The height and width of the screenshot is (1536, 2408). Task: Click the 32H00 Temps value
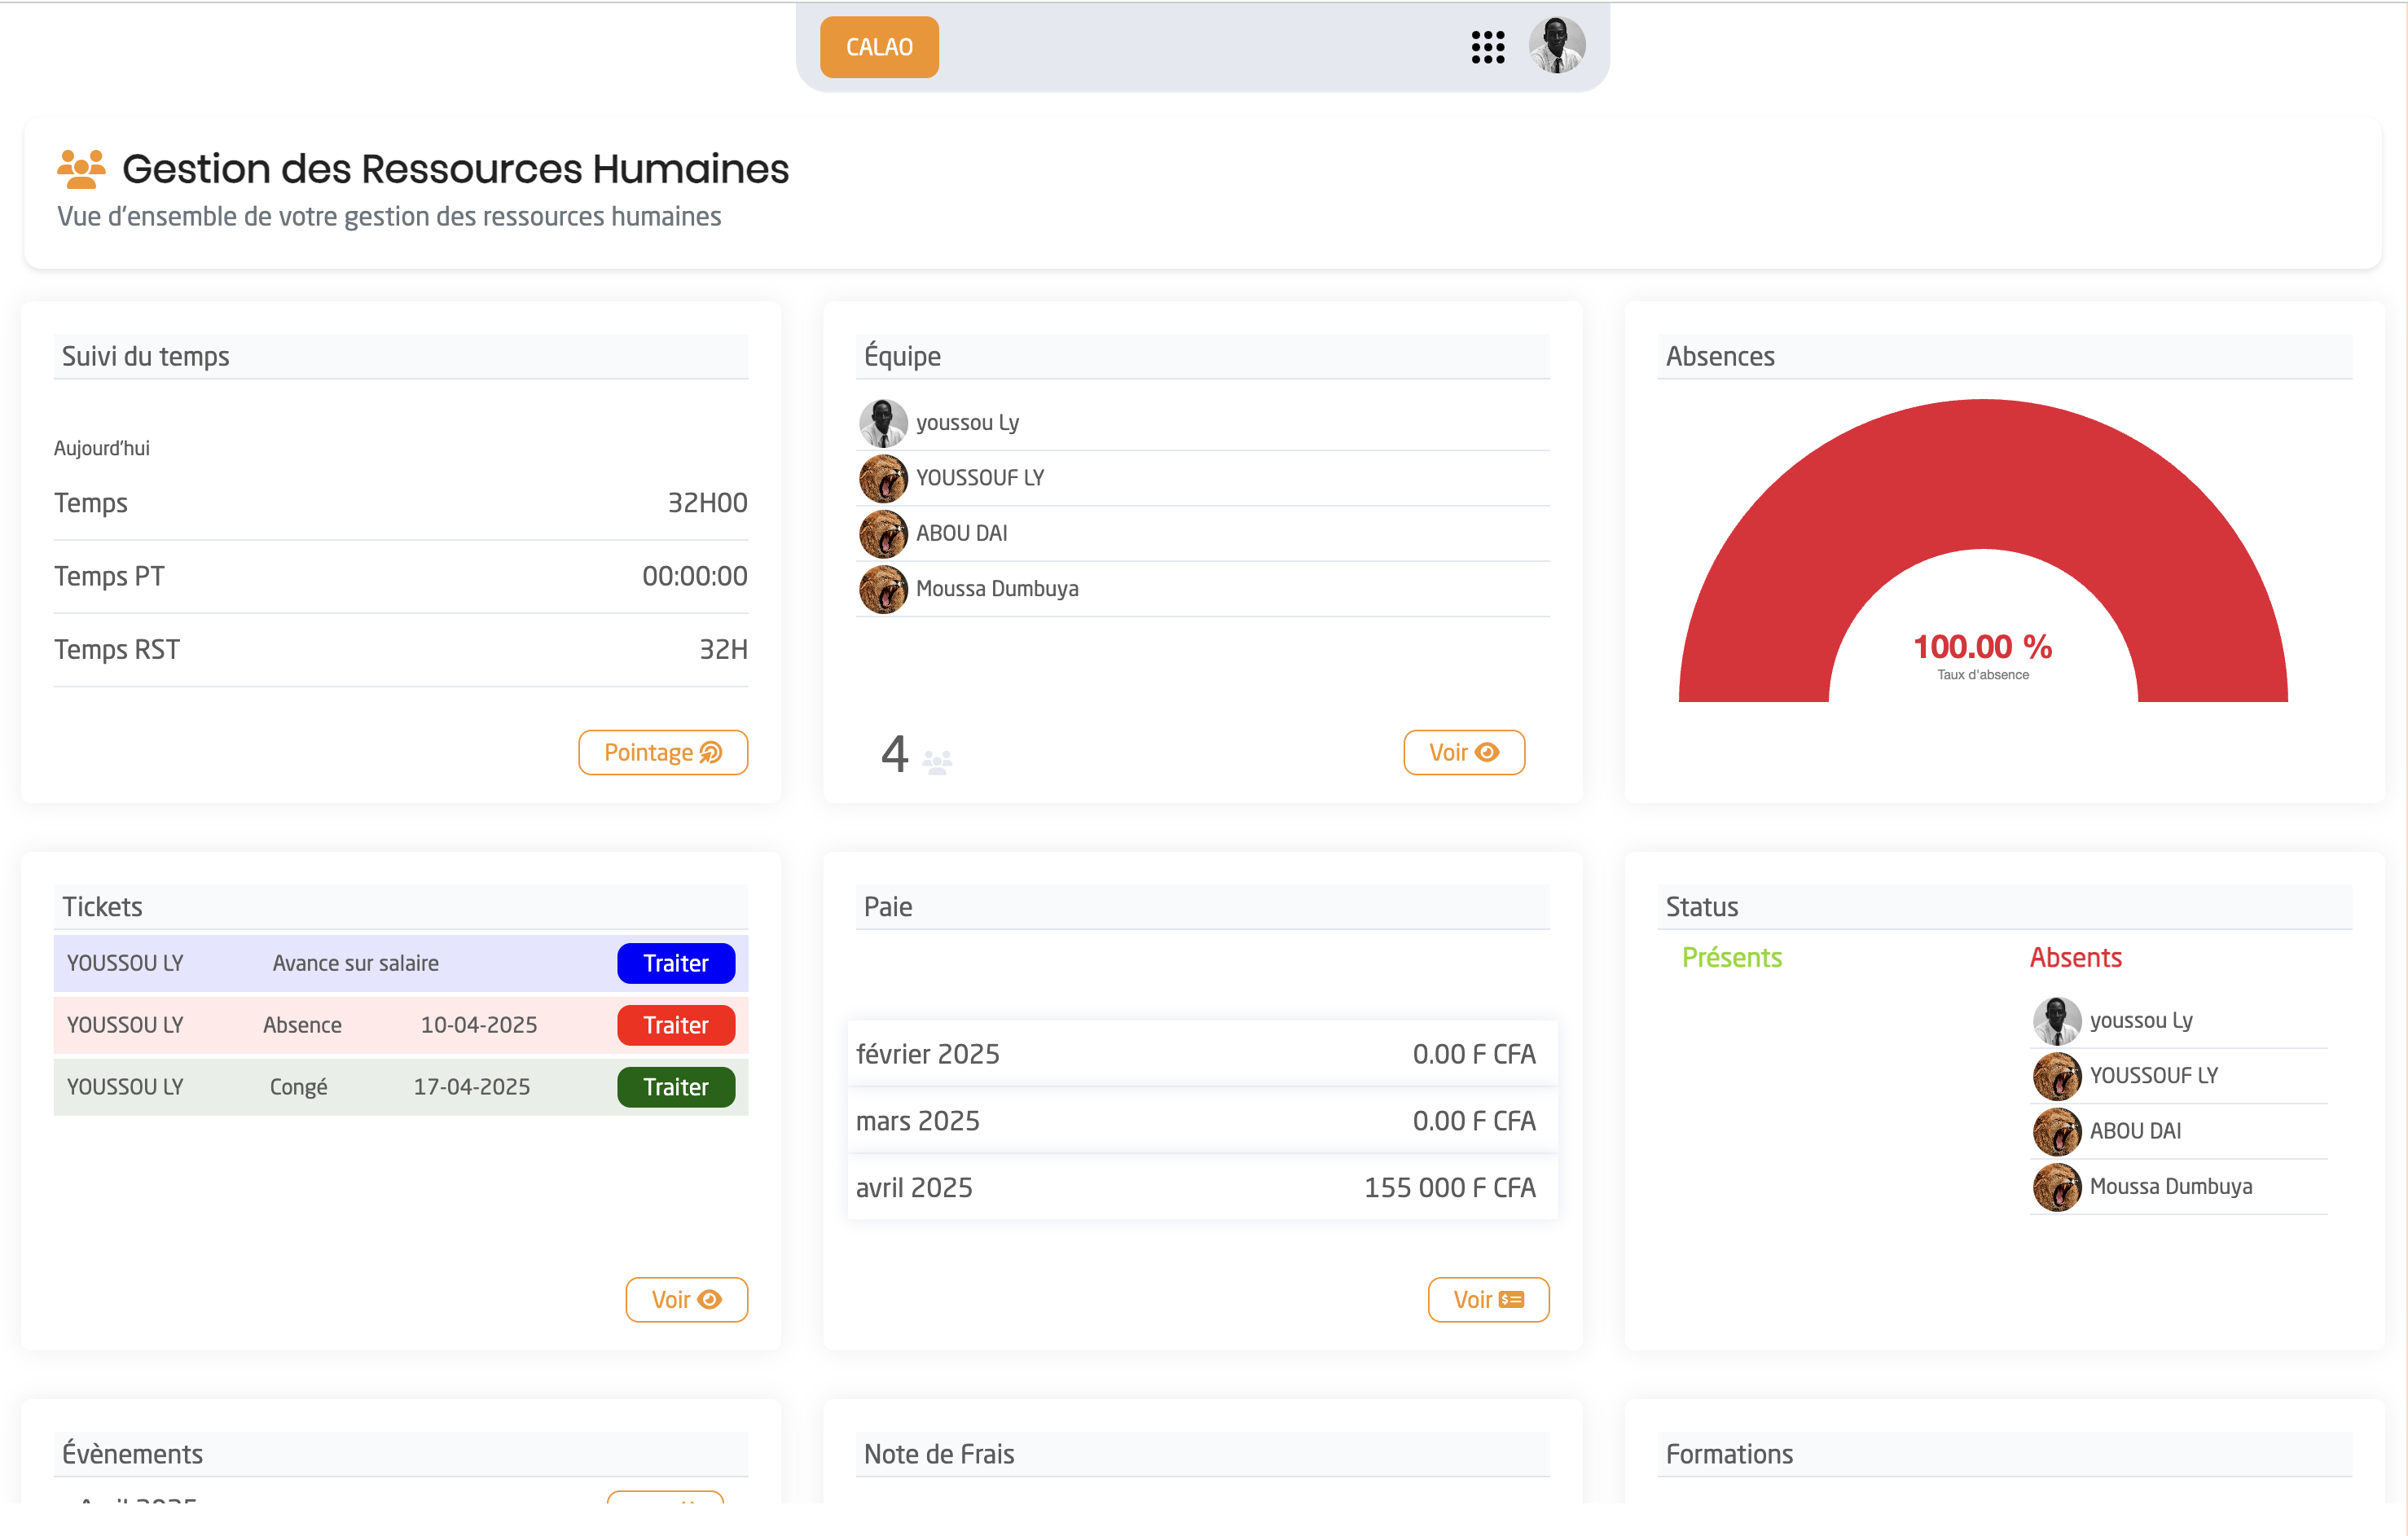click(x=707, y=502)
